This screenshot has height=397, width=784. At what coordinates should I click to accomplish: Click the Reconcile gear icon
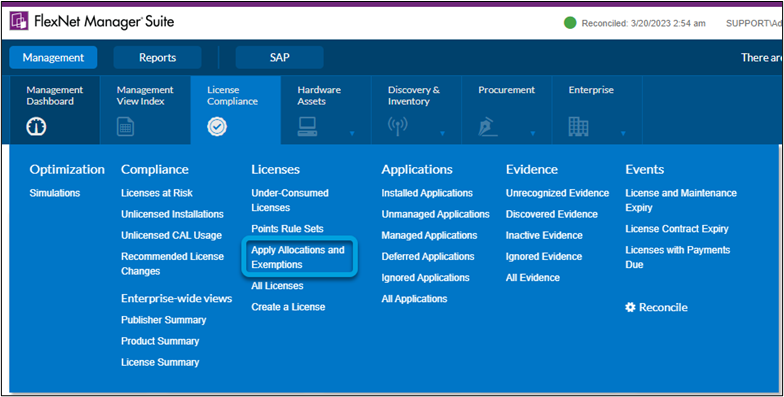click(630, 307)
